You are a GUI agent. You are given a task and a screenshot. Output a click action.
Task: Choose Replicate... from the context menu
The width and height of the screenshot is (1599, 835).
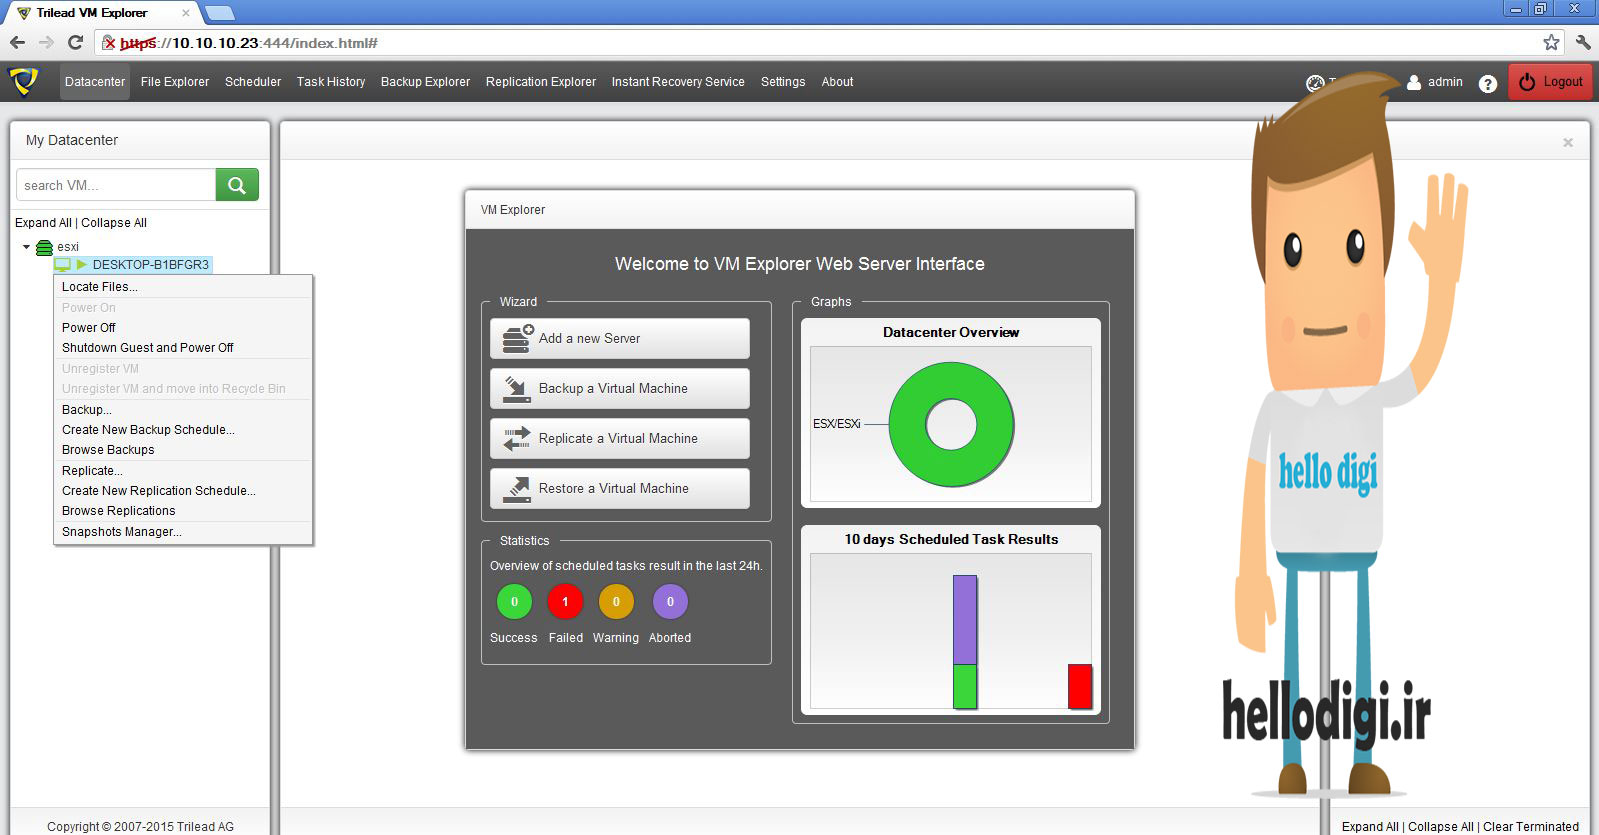183,471
